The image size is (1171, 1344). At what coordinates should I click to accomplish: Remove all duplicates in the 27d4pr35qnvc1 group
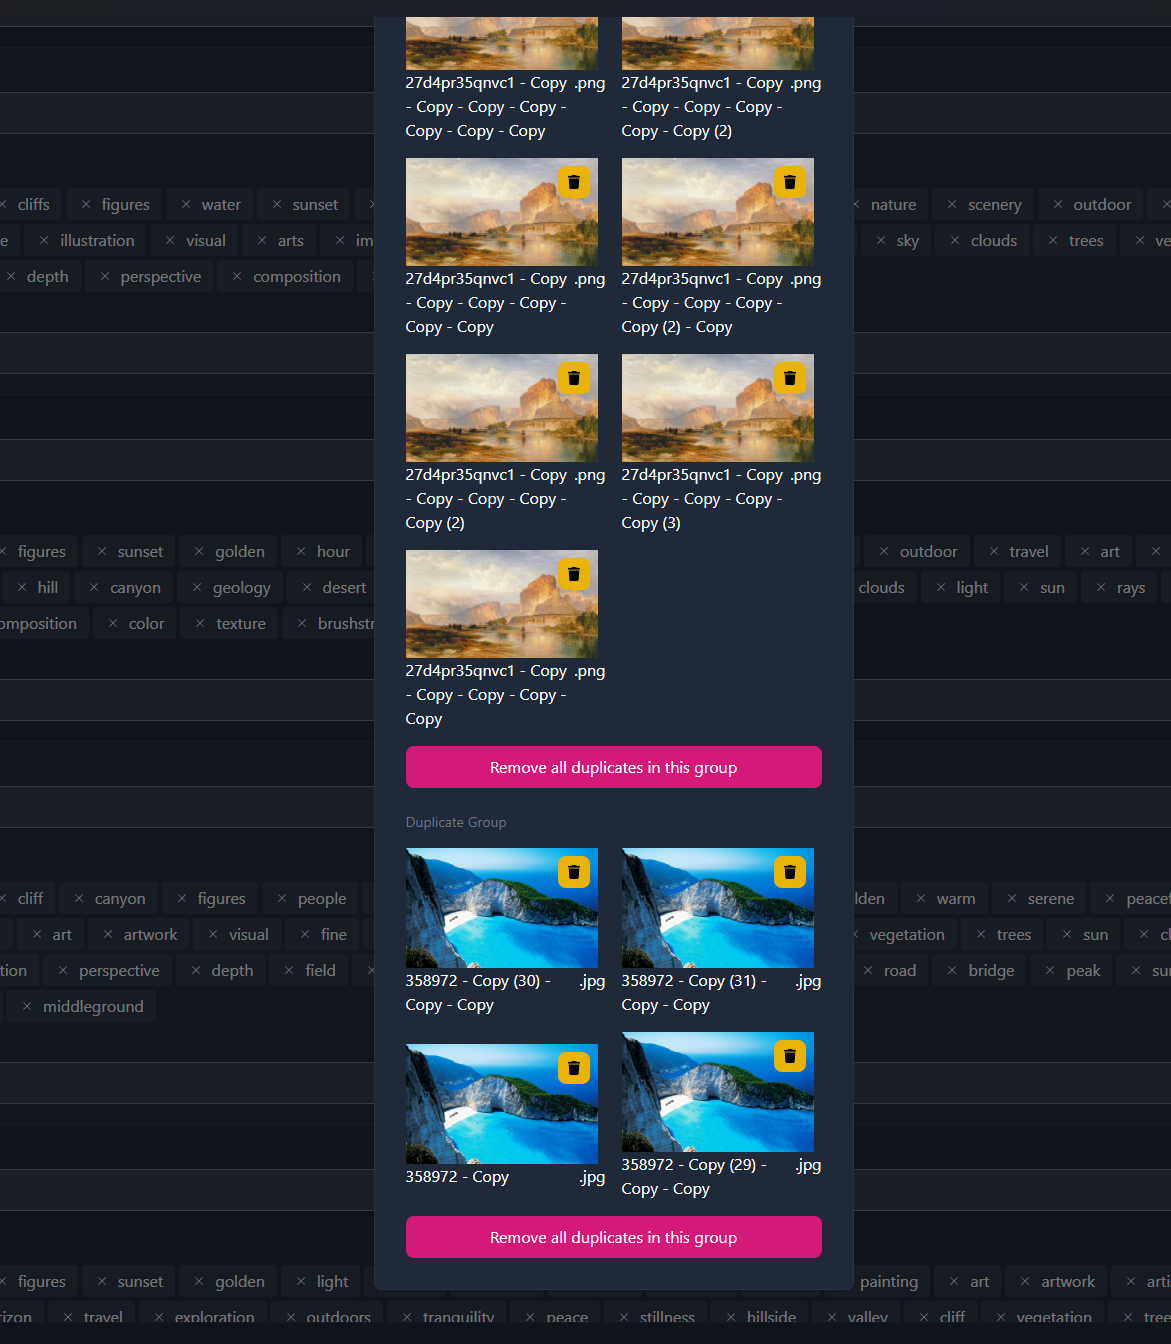(614, 767)
